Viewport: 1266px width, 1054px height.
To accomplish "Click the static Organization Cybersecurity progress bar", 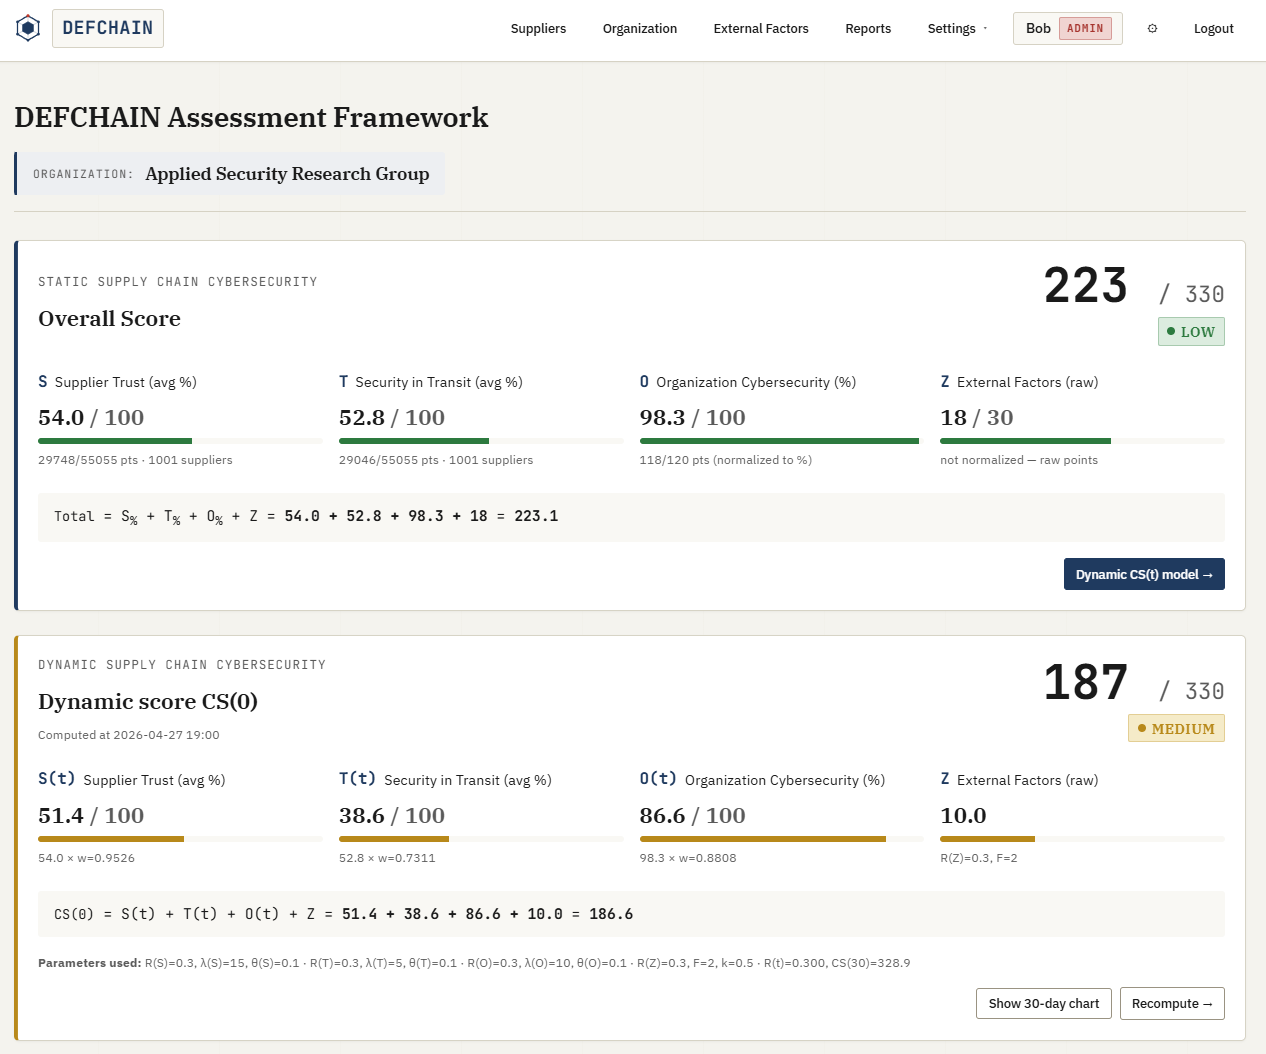I will point(782,441).
